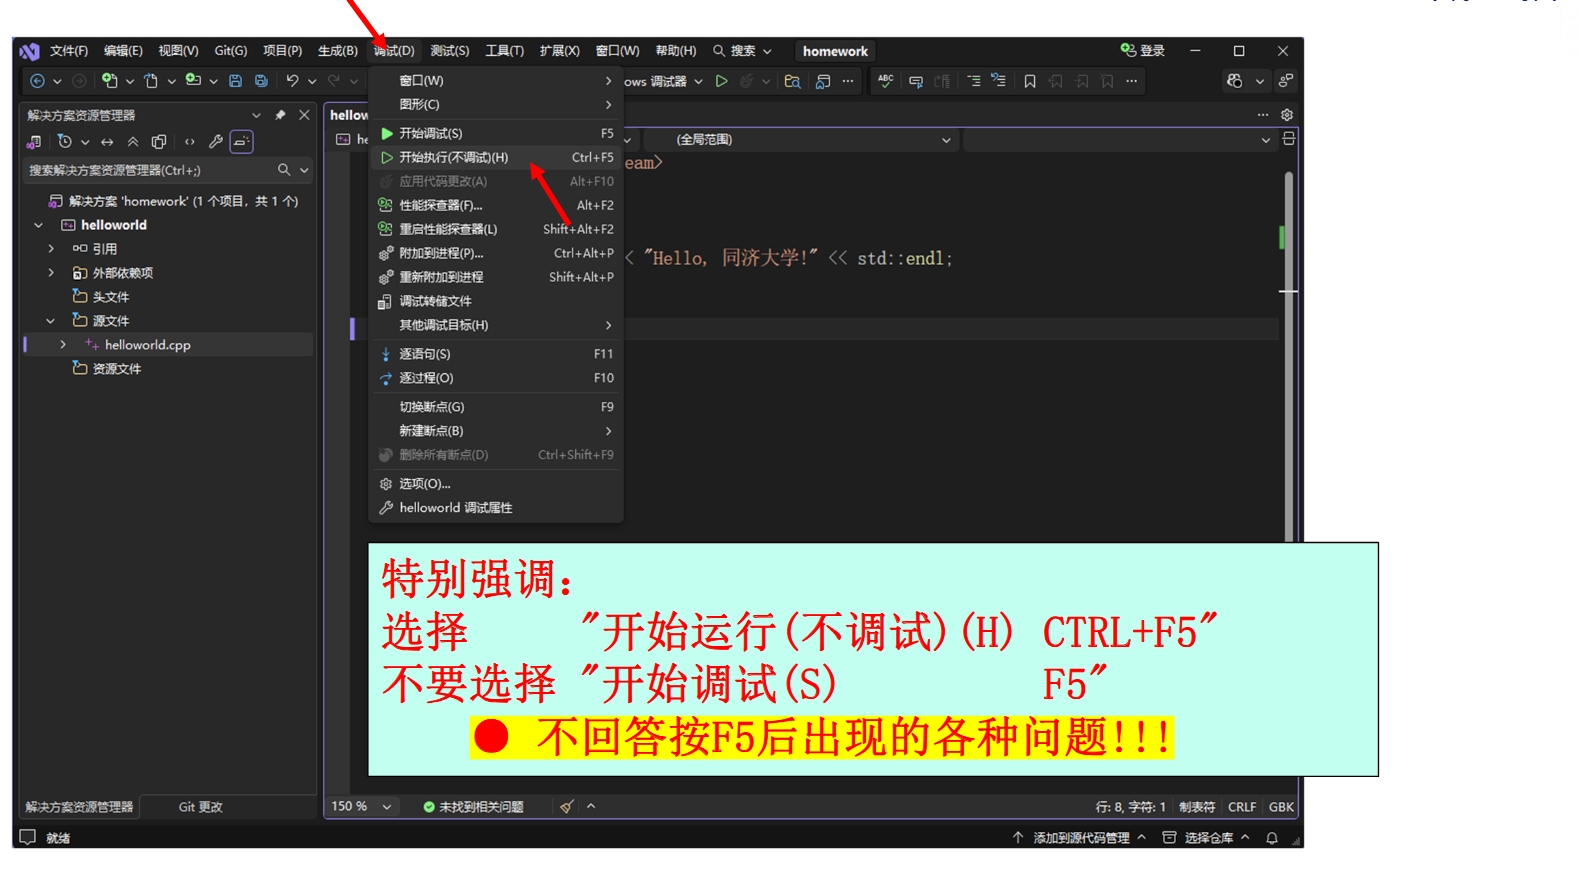Click the show all files icon
Viewport: 1589px width, 873px height.
point(159,142)
